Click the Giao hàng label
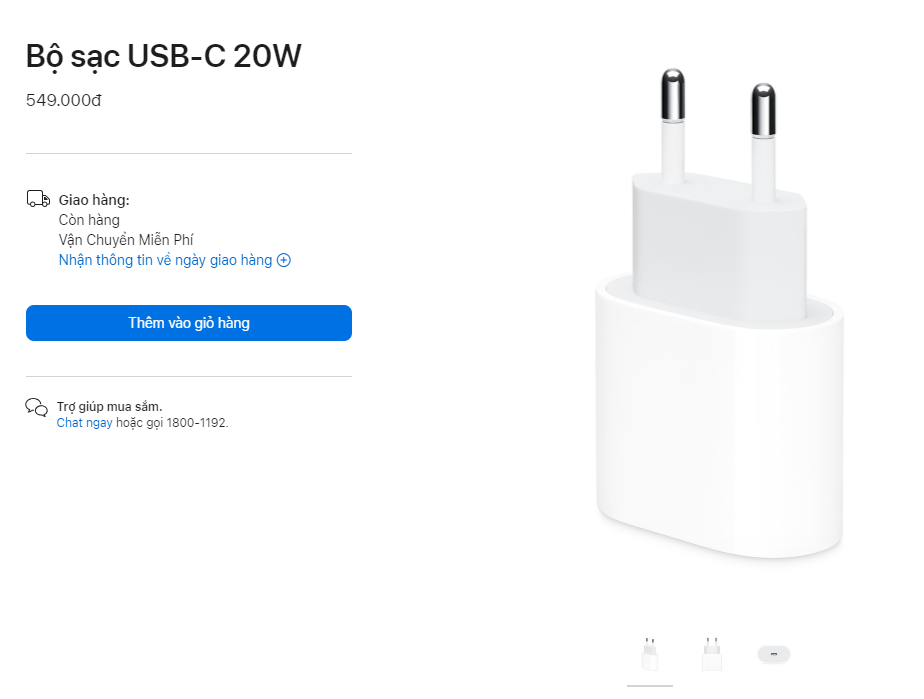 tap(93, 197)
